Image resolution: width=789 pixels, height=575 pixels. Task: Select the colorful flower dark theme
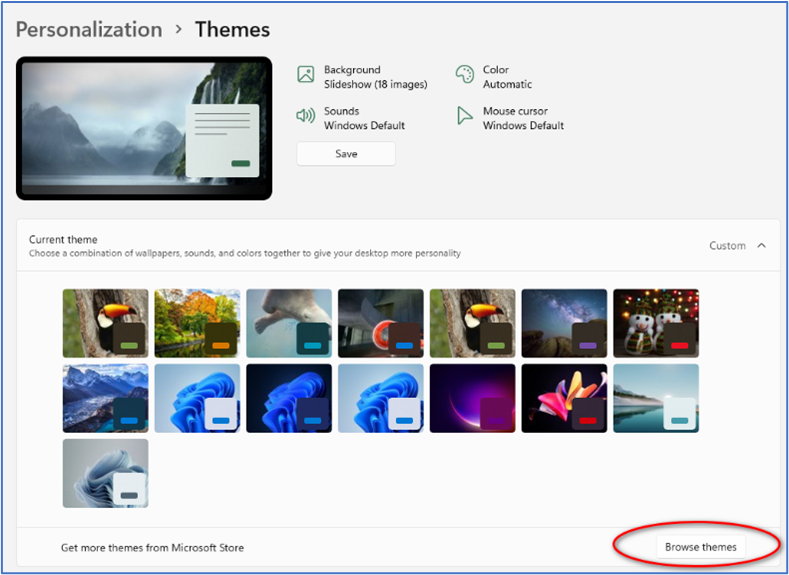[564, 398]
